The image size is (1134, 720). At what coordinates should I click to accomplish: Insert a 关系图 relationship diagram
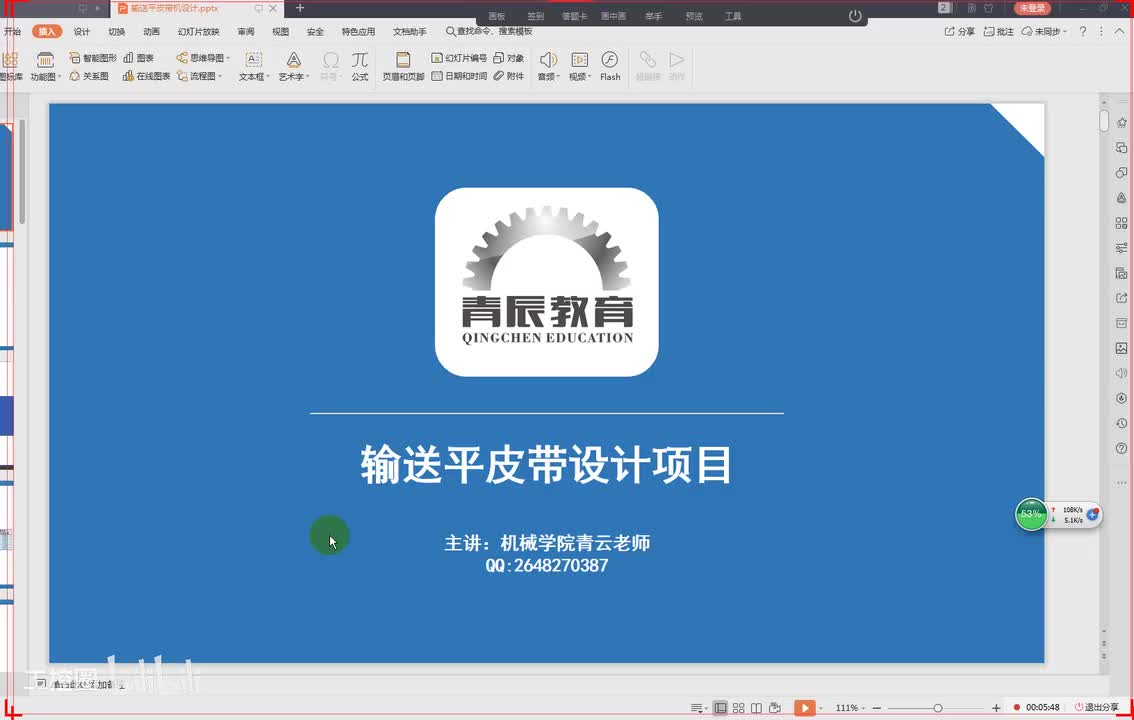[x=89, y=76]
